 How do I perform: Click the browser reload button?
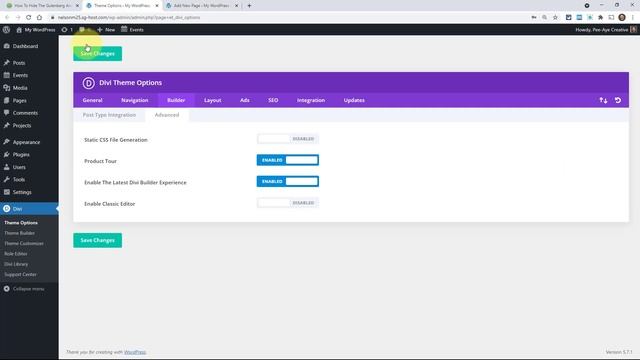tap(28, 17)
